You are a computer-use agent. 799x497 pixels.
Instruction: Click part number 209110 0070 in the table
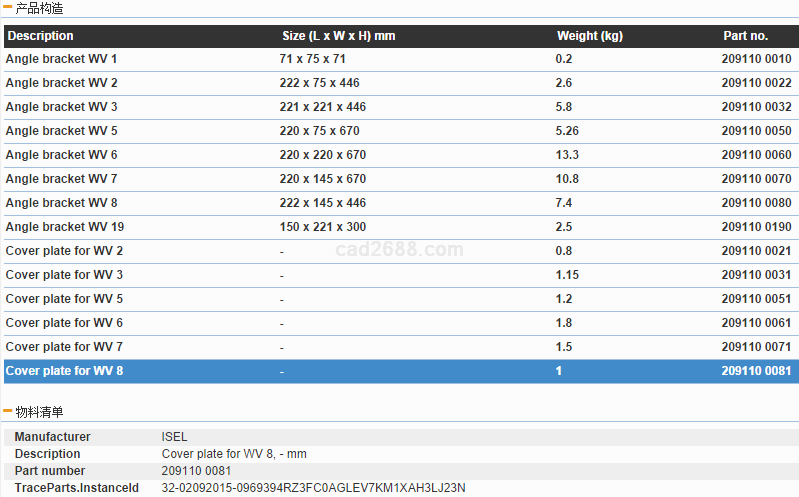point(756,179)
